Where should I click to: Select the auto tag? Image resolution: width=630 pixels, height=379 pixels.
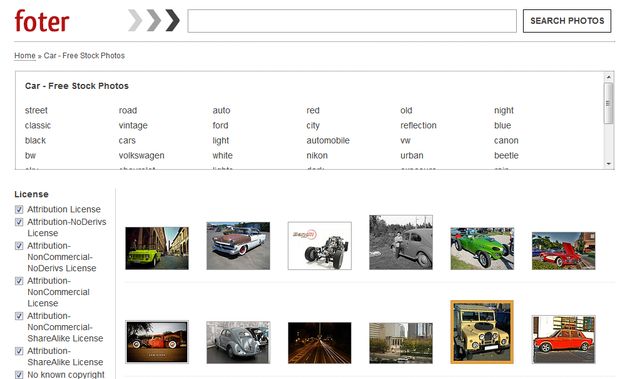pos(221,110)
